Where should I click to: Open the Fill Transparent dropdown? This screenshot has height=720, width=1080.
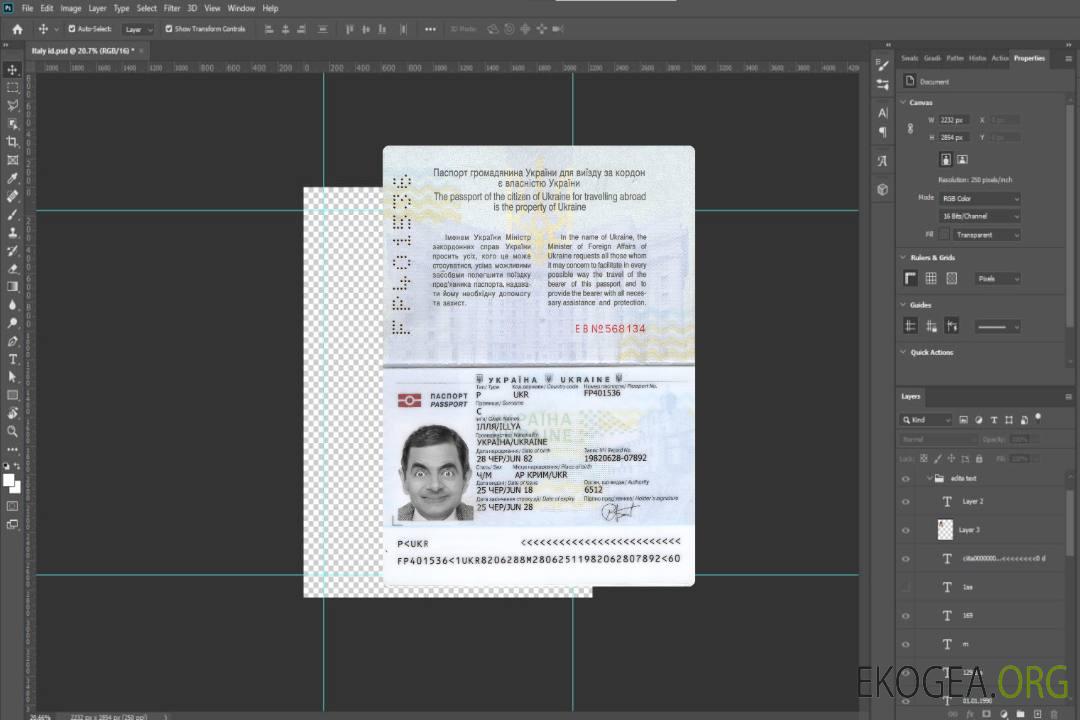pyautogui.click(x=986, y=235)
